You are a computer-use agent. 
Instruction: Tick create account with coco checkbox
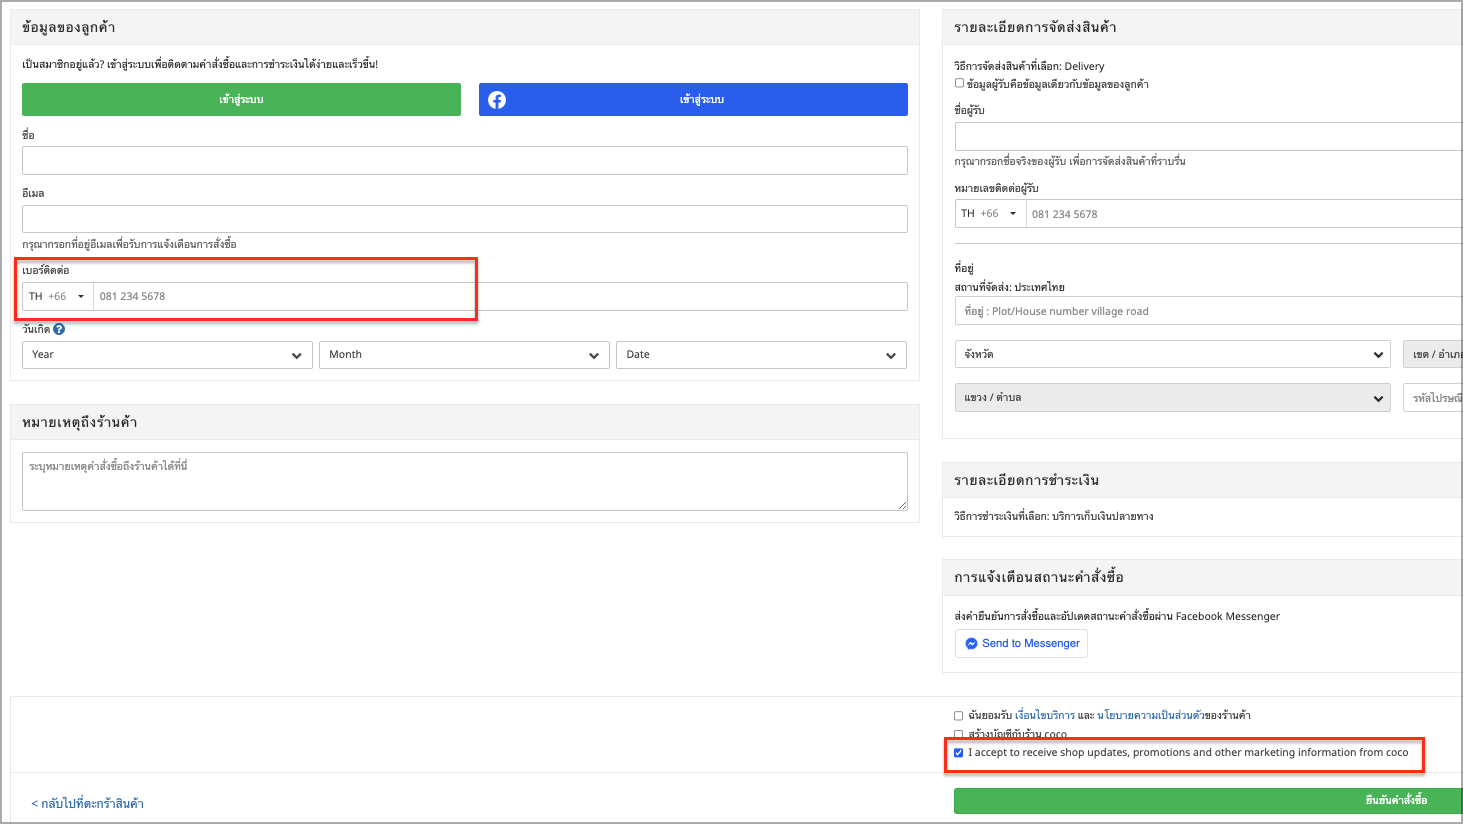[x=959, y=734]
